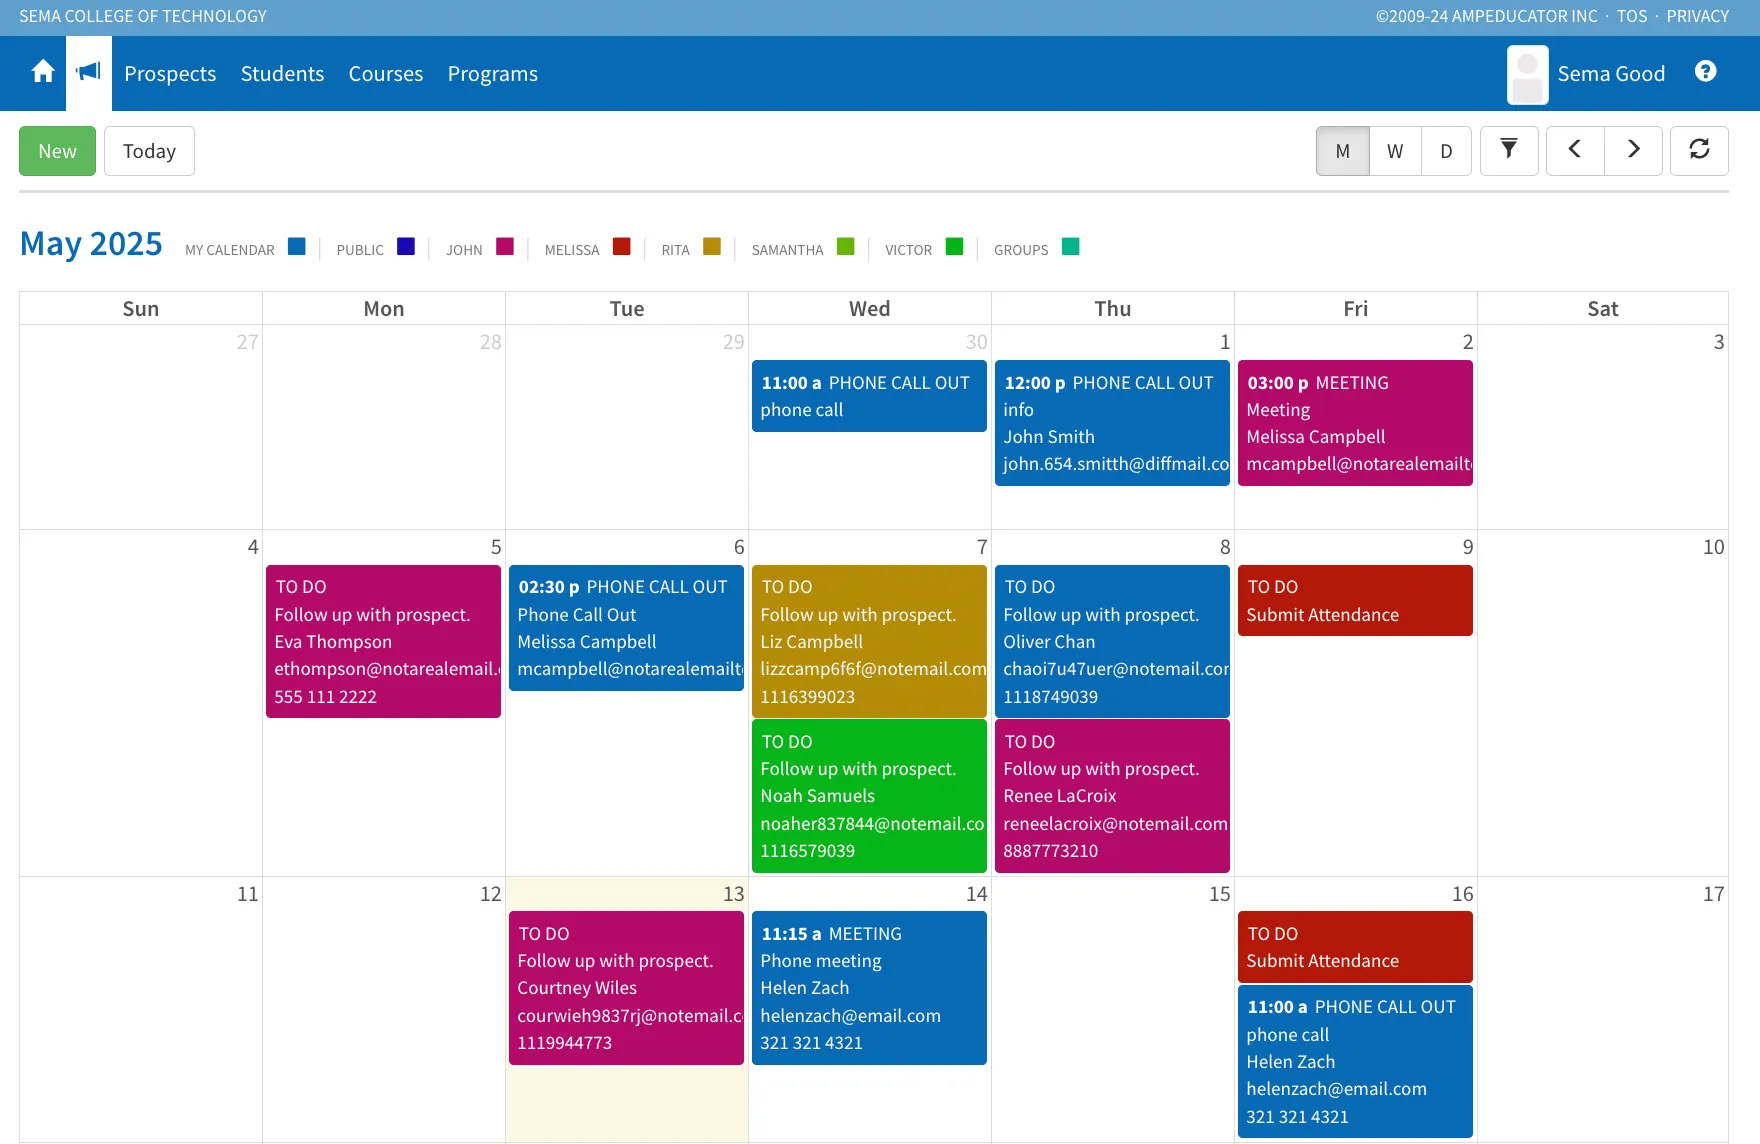This screenshot has width=1760, height=1144.
Task: Select the GROUPS legend label
Action: click(x=1021, y=250)
